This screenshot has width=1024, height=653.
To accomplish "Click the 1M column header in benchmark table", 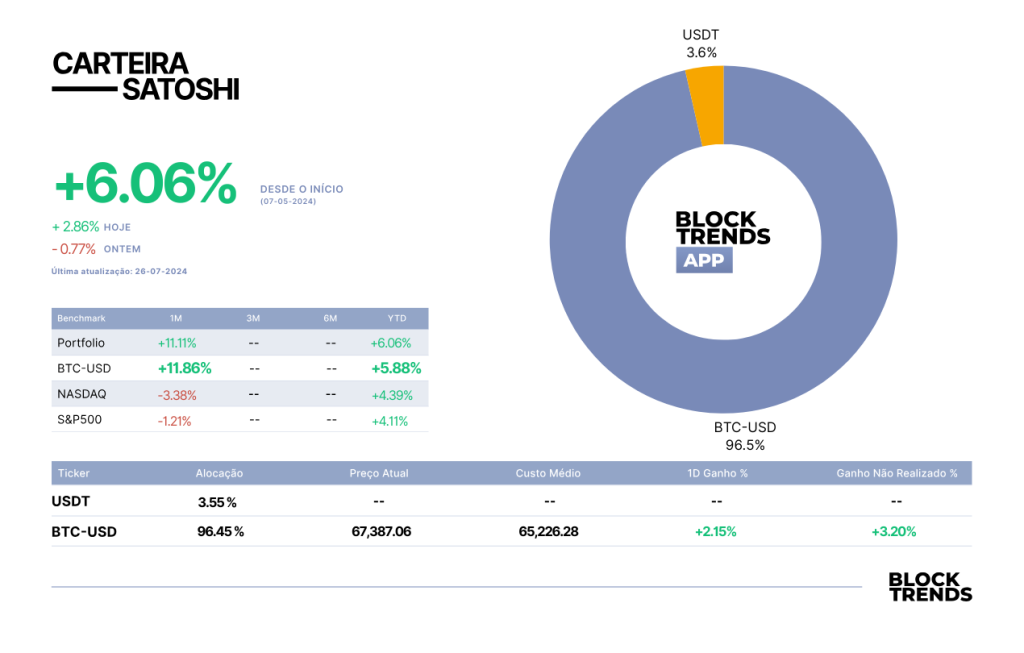I will [176, 319].
